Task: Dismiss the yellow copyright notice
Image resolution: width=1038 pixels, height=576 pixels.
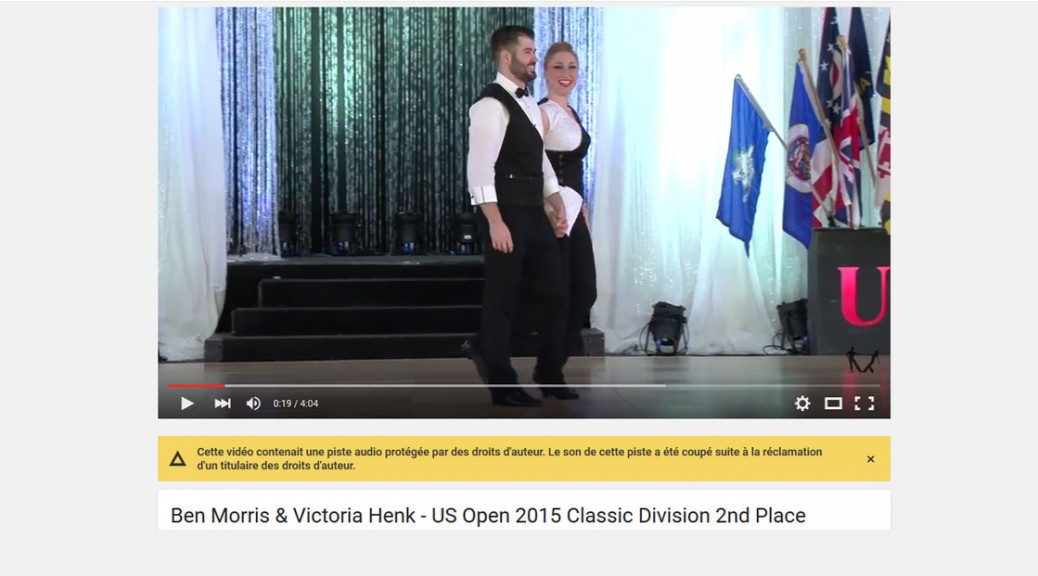Action: [x=871, y=459]
